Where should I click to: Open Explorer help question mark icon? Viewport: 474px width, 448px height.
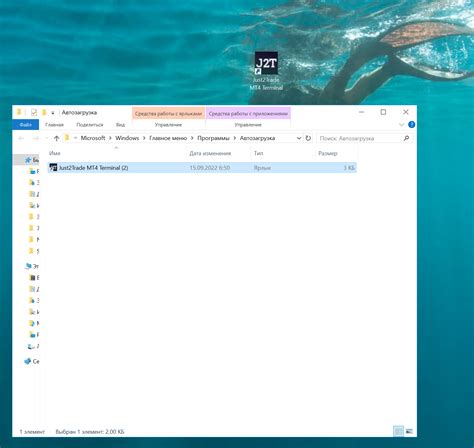[x=412, y=124]
